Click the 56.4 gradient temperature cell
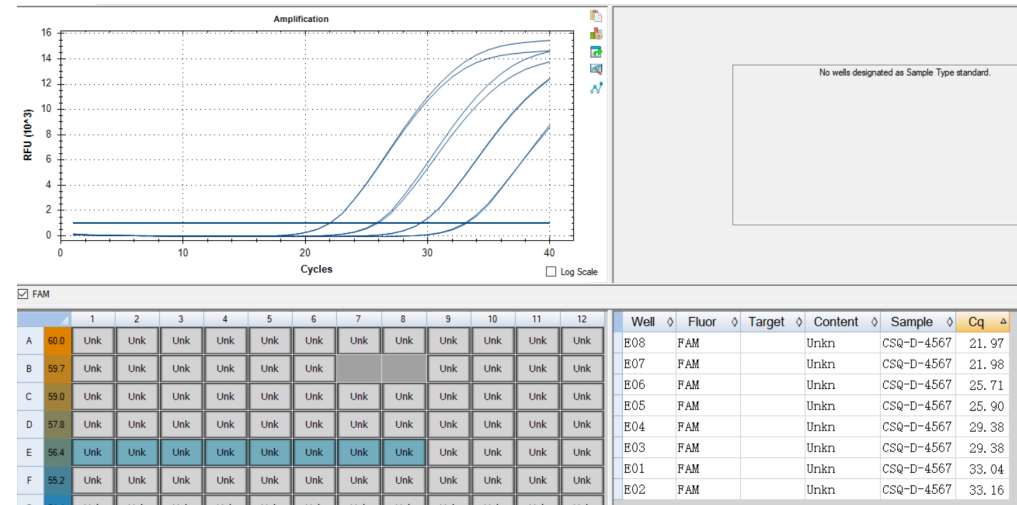Image resolution: width=1017 pixels, height=505 pixels. [x=57, y=452]
